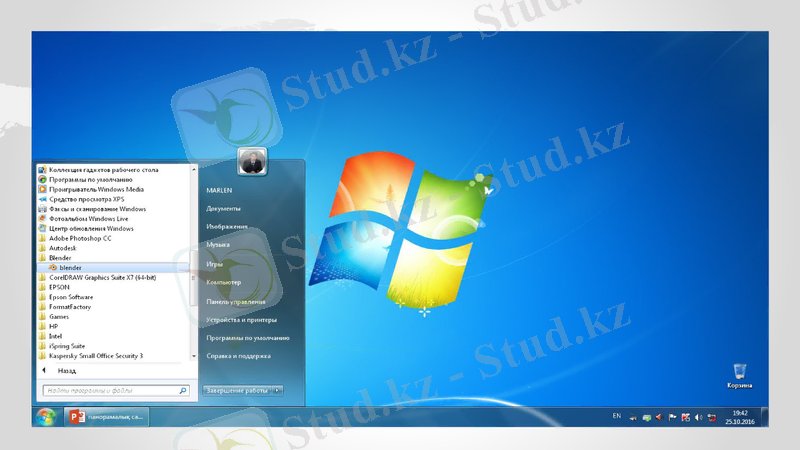This screenshot has height=450, width=800.
Task: Switch to the PowerPoint taskbar window
Action: (x=107, y=417)
